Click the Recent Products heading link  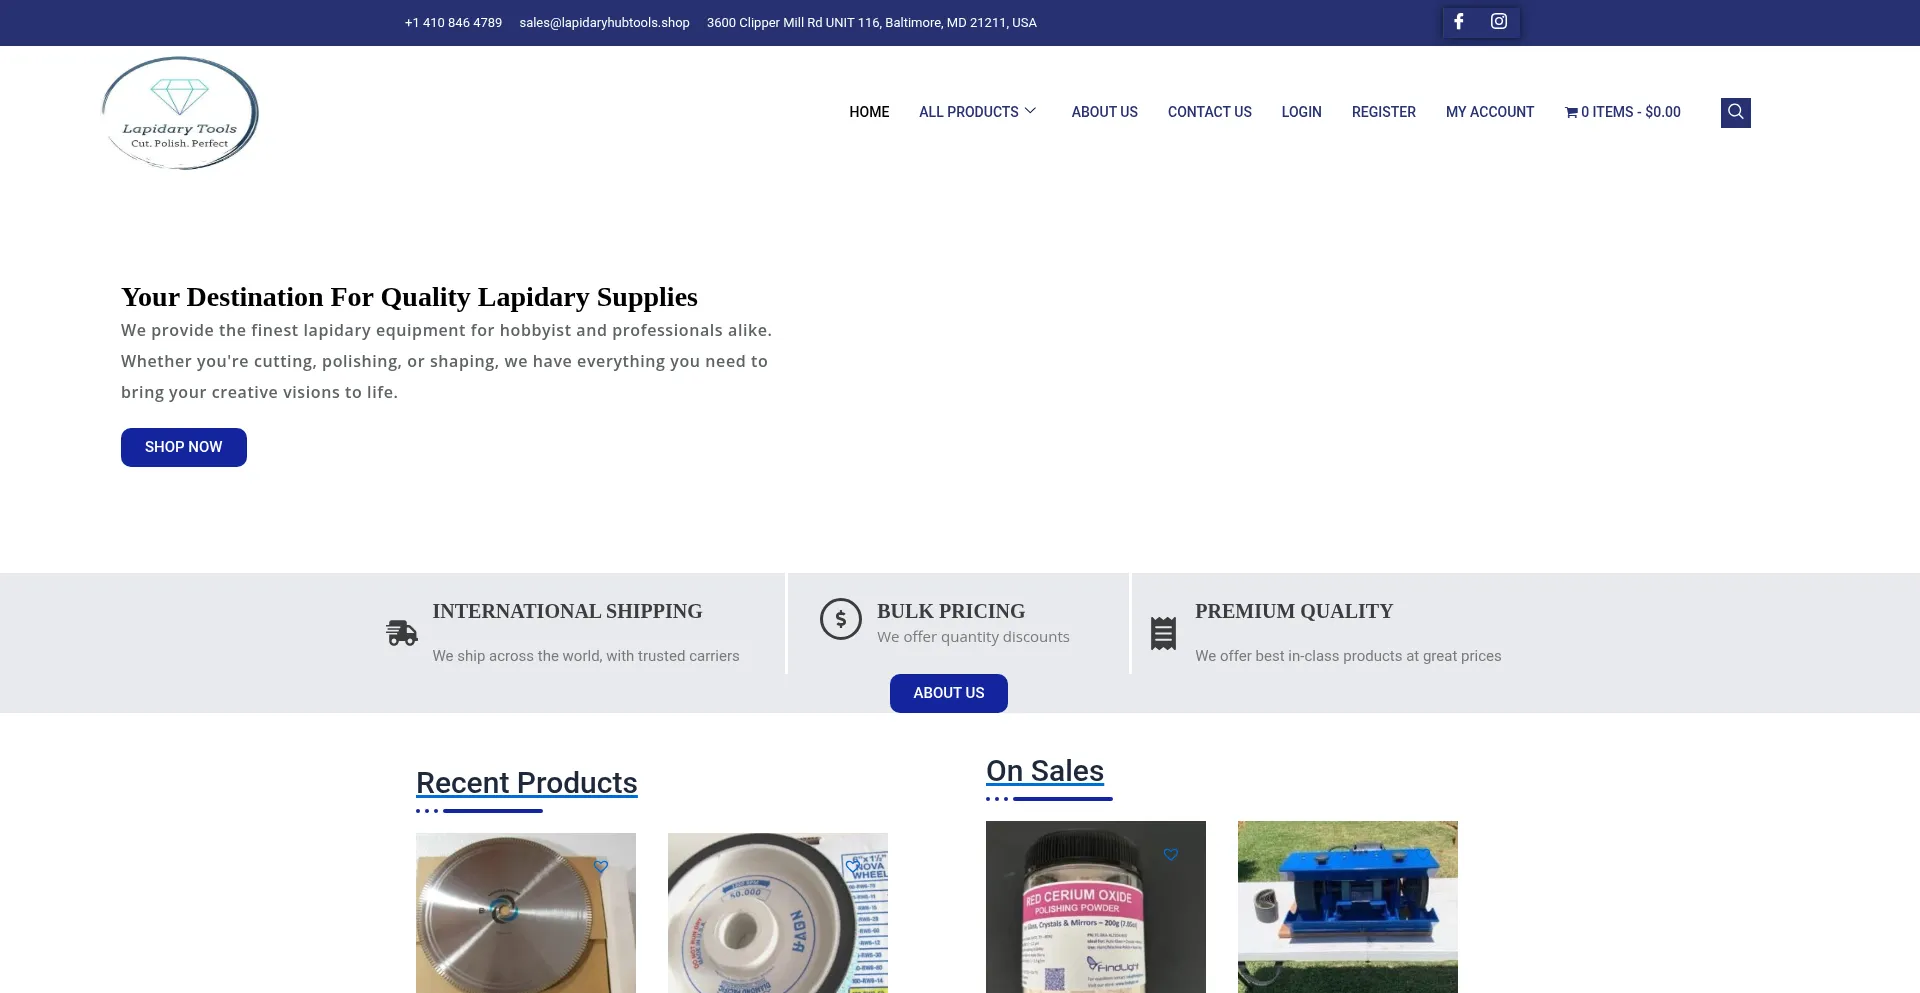(x=527, y=783)
